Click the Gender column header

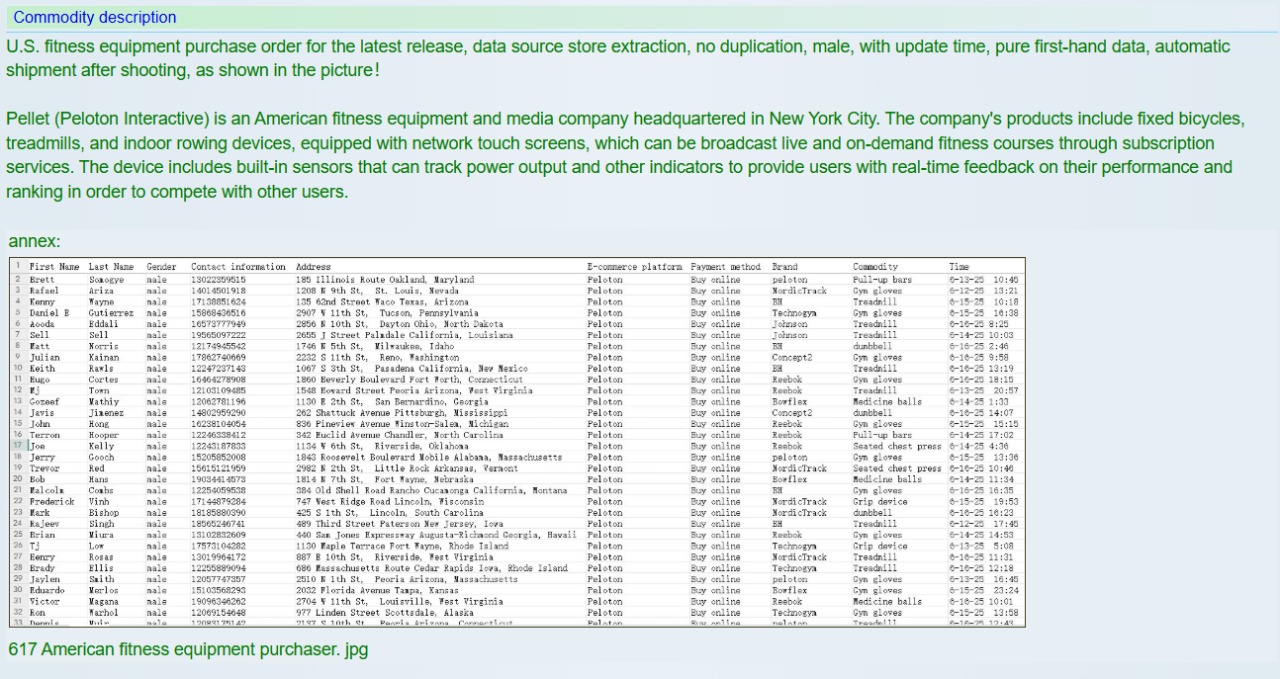click(161, 267)
